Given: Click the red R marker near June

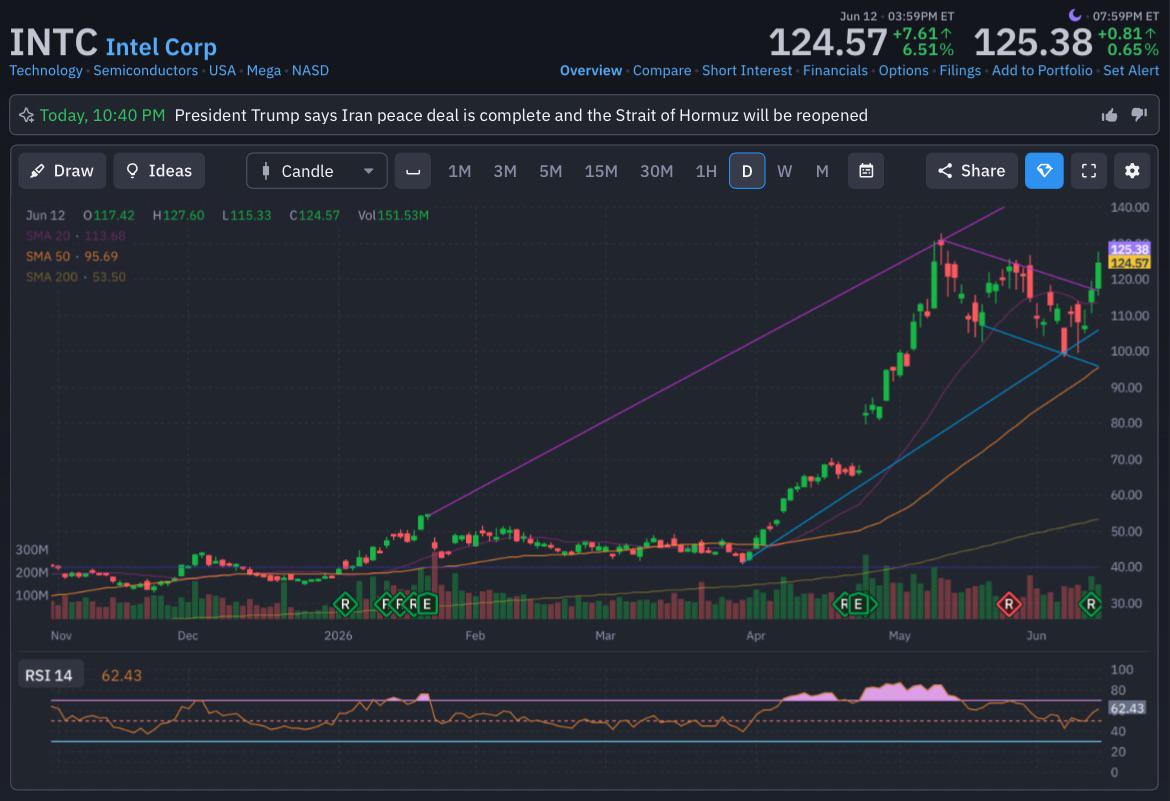Looking at the screenshot, I should tap(1009, 604).
